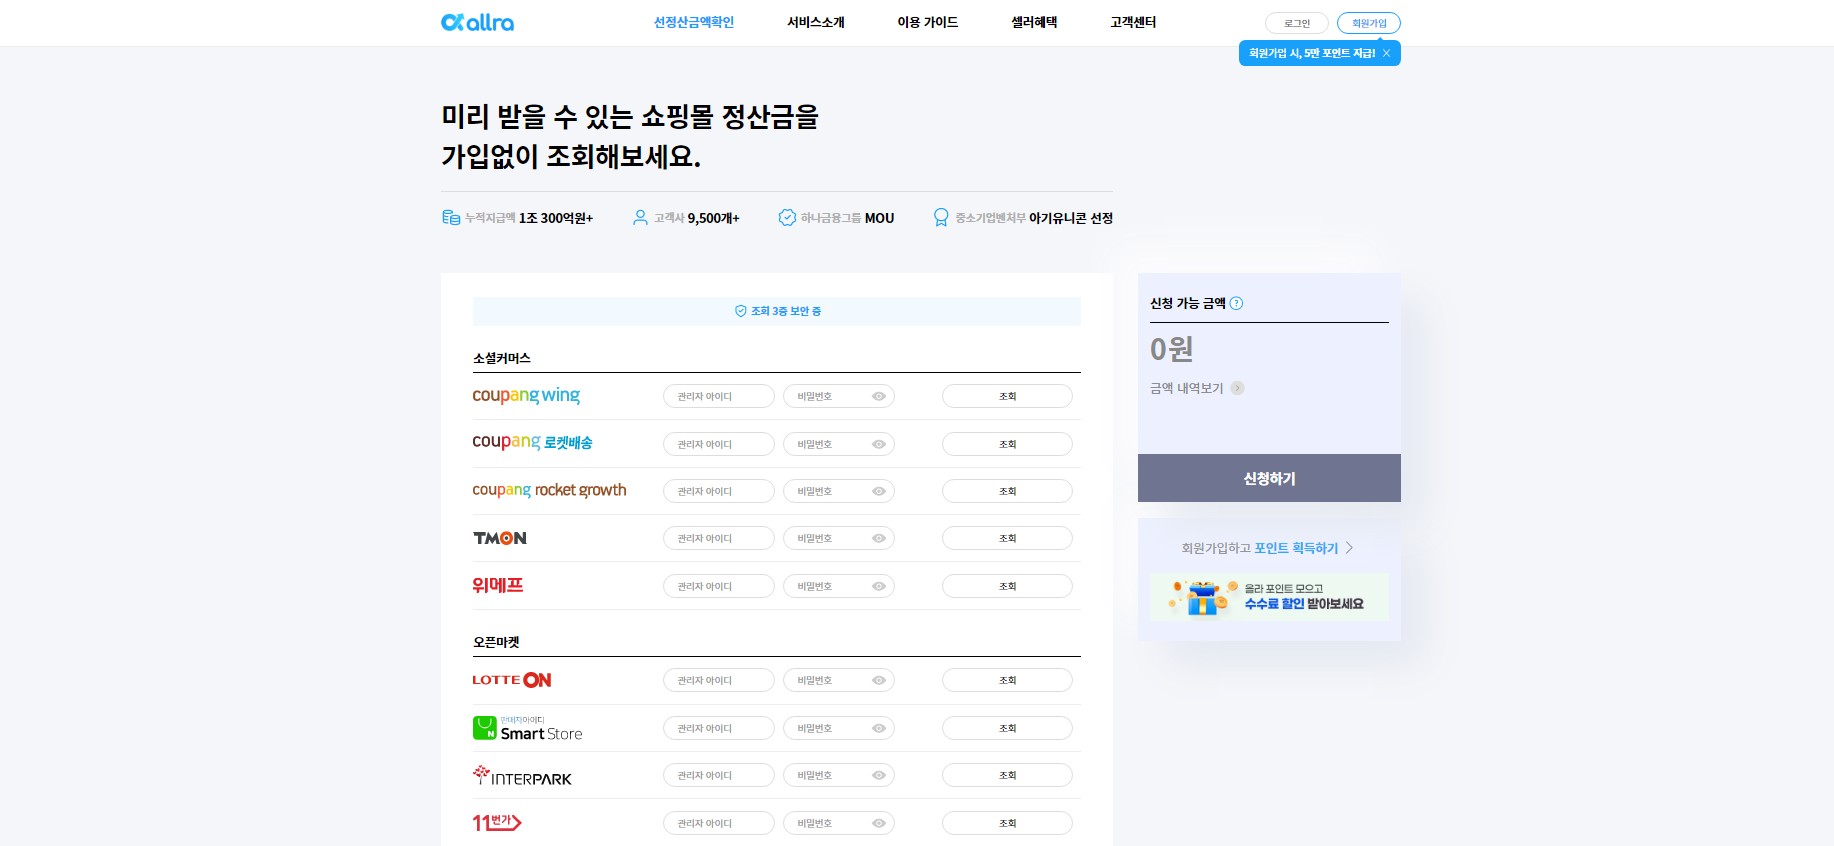
Task: Open the 서비스소개 menu
Action: coord(816,22)
